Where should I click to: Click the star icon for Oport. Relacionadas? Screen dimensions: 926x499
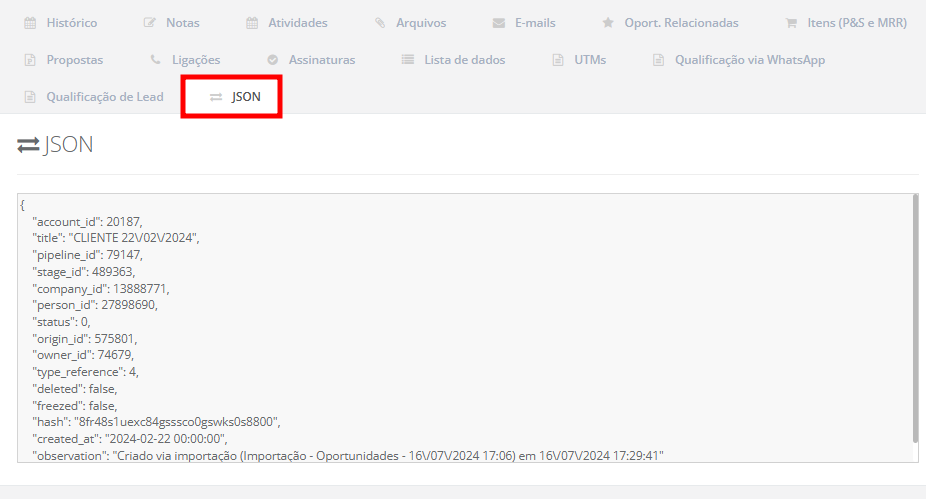[608, 22]
